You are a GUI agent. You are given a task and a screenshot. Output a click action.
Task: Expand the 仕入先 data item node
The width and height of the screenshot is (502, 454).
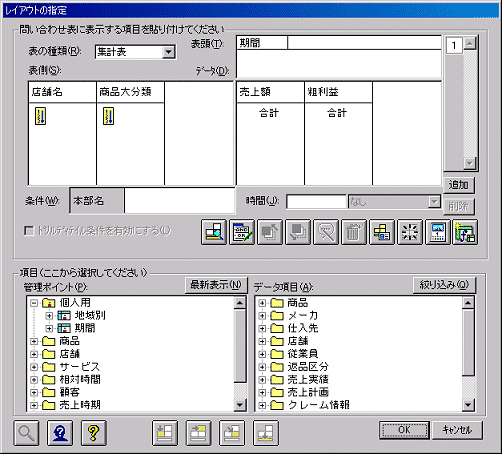point(262,329)
